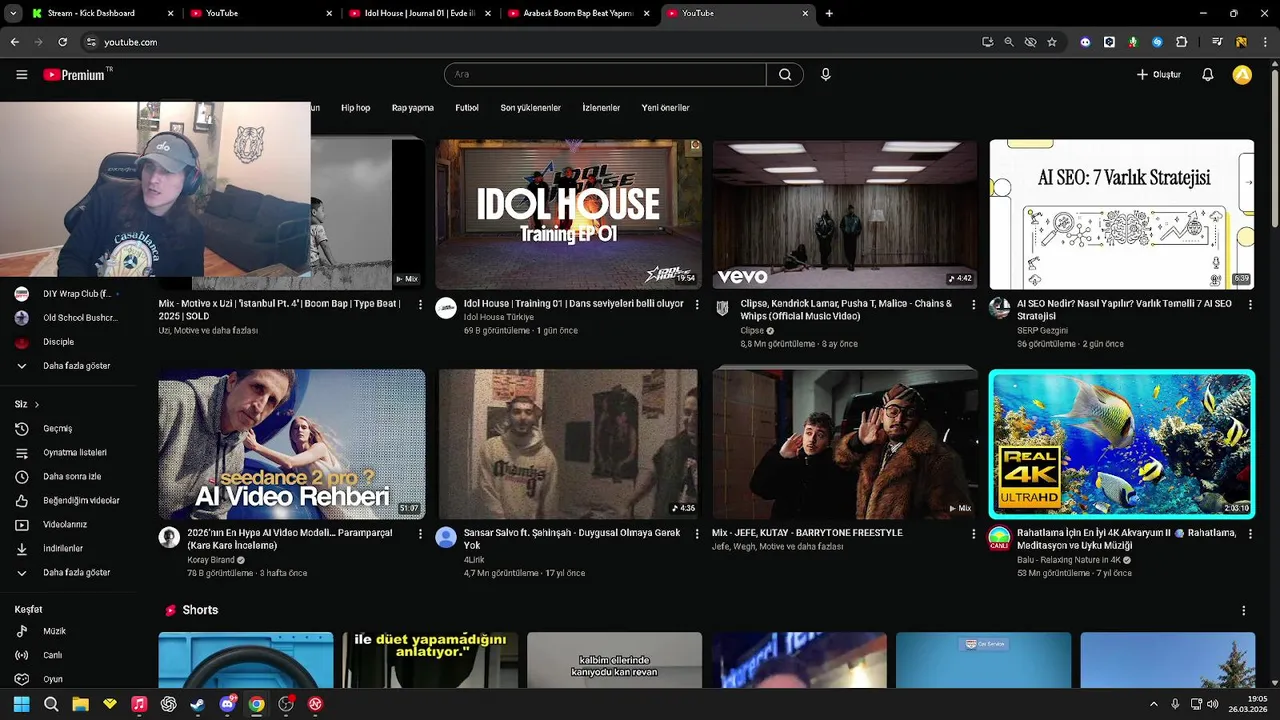Open the tab search dropdown arrow
Screen dimensions: 1280x720
(12, 13)
